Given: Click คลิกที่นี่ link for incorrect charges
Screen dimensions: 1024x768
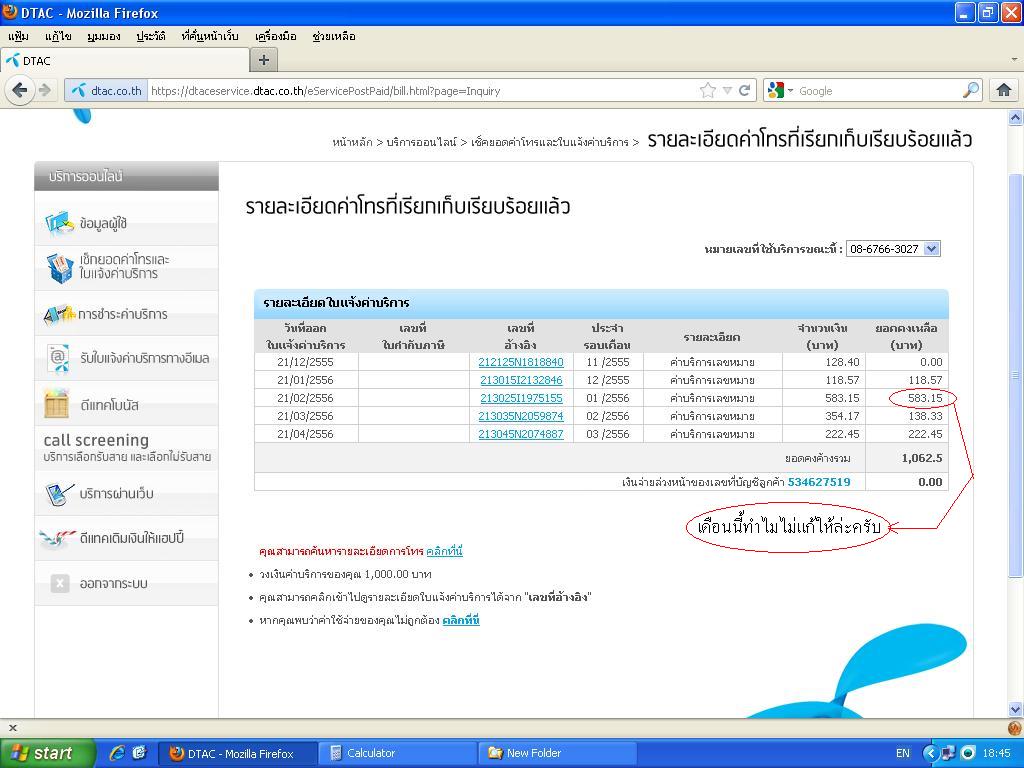Looking at the screenshot, I should point(460,620).
